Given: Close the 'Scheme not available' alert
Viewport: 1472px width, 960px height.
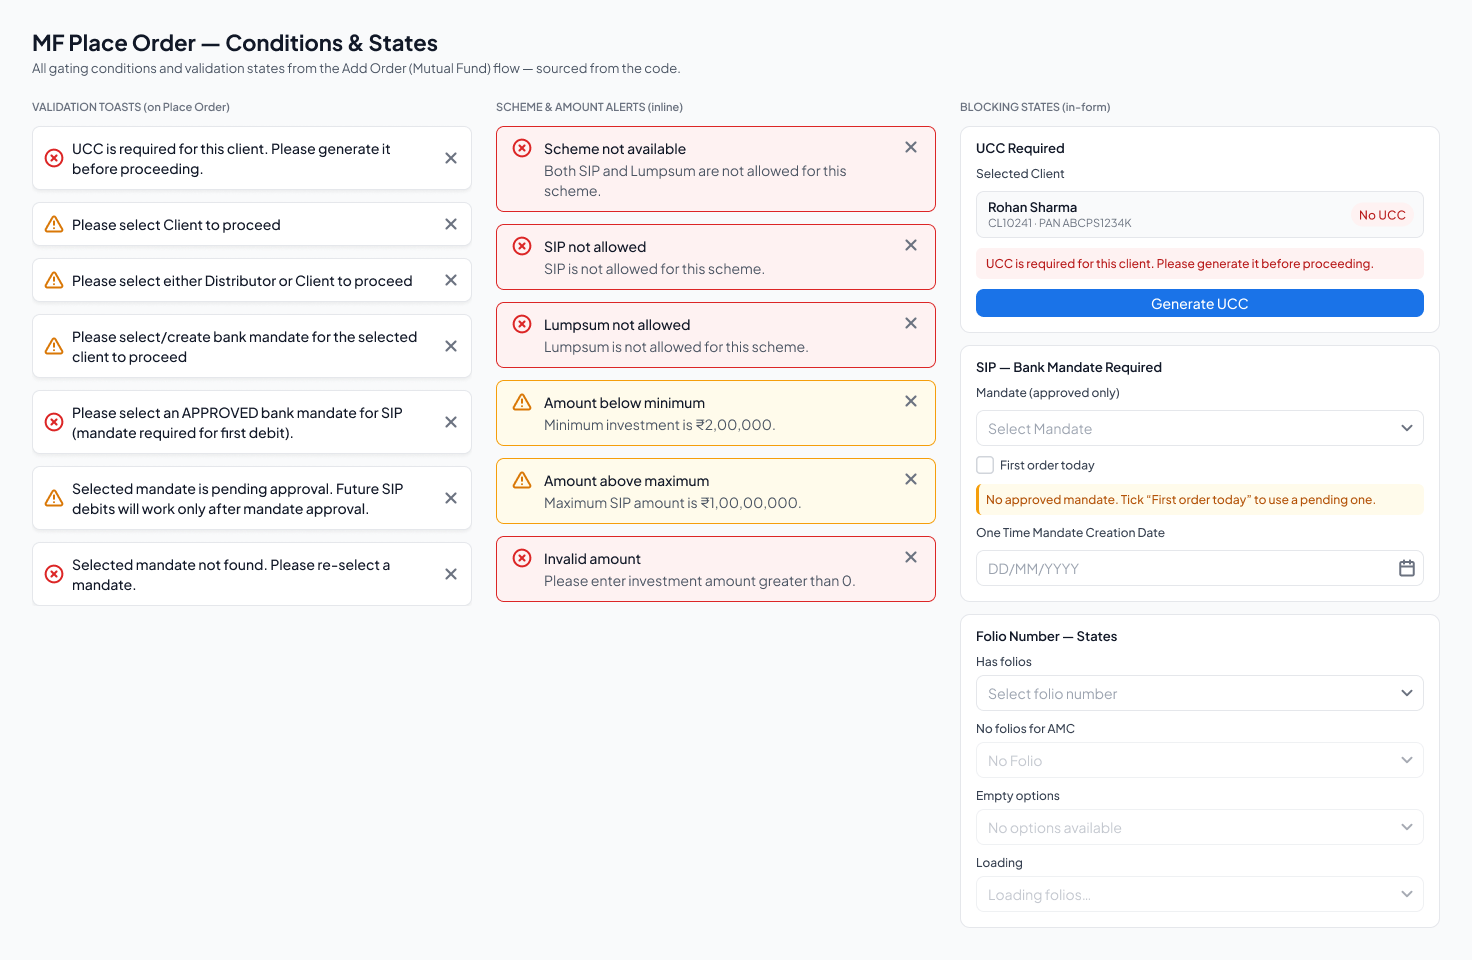Looking at the screenshot, I should pos(911,147).
